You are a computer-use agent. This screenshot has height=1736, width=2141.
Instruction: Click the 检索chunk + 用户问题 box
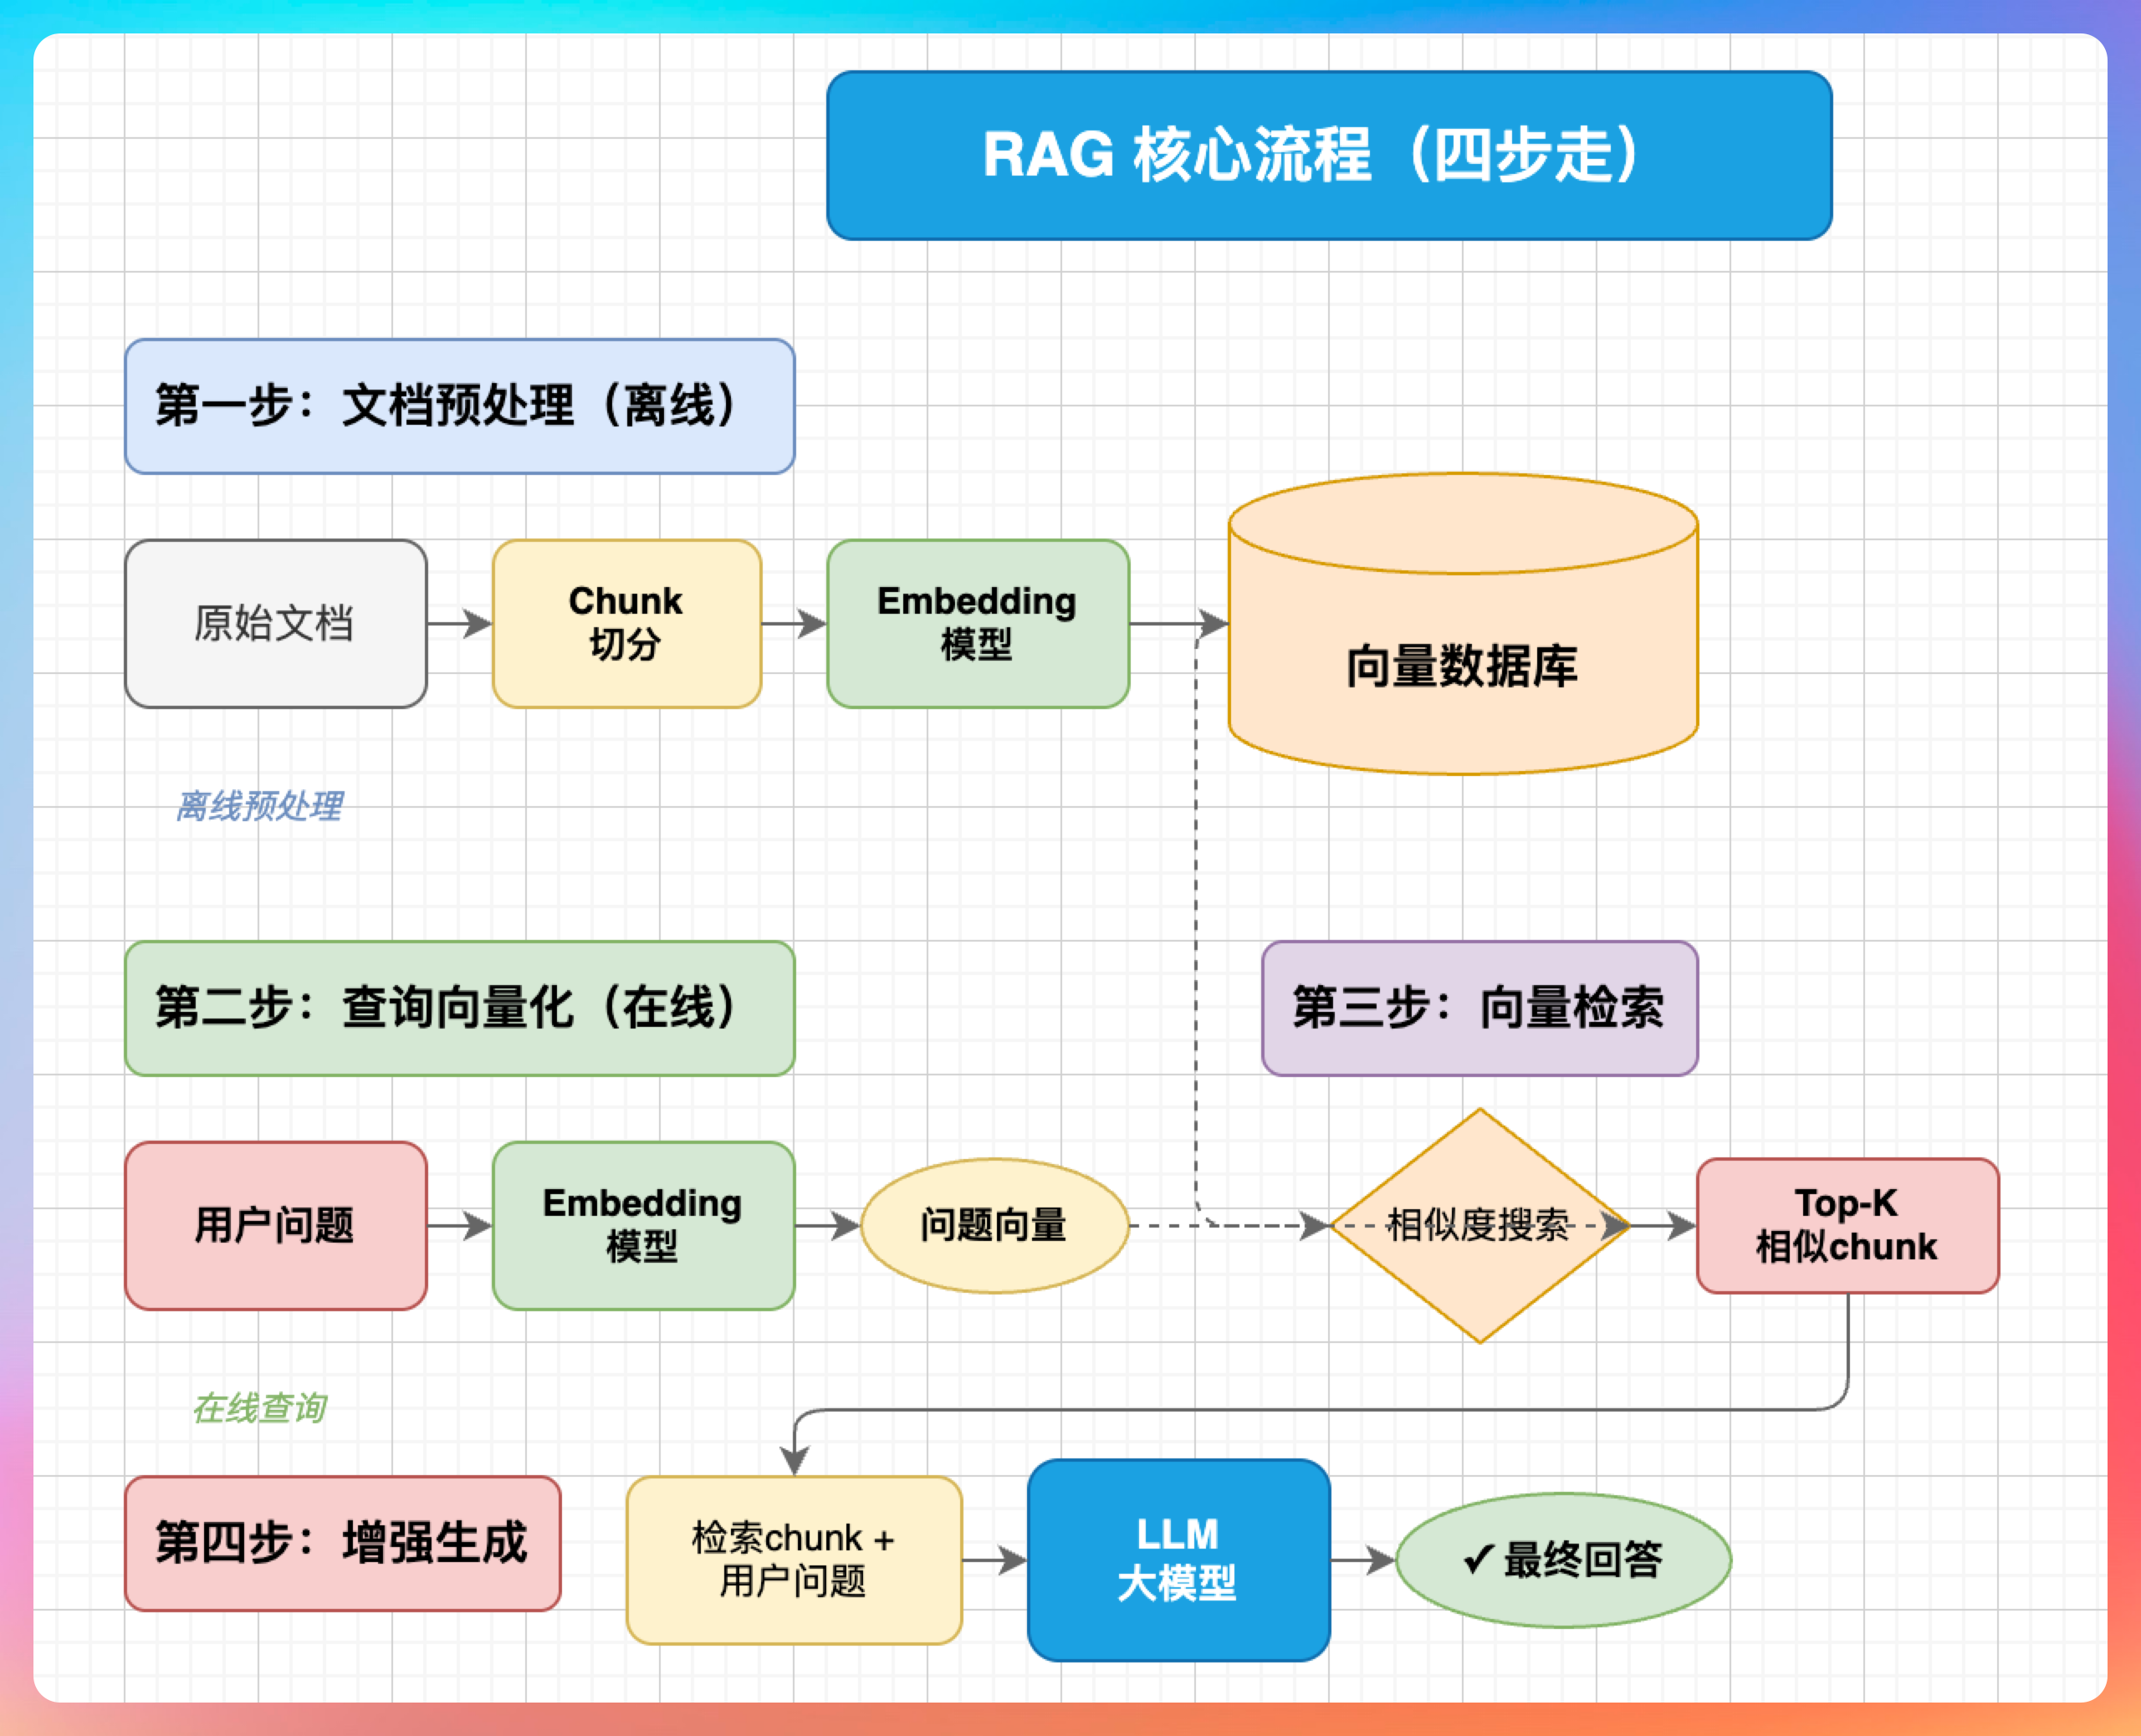(793, 1560)
